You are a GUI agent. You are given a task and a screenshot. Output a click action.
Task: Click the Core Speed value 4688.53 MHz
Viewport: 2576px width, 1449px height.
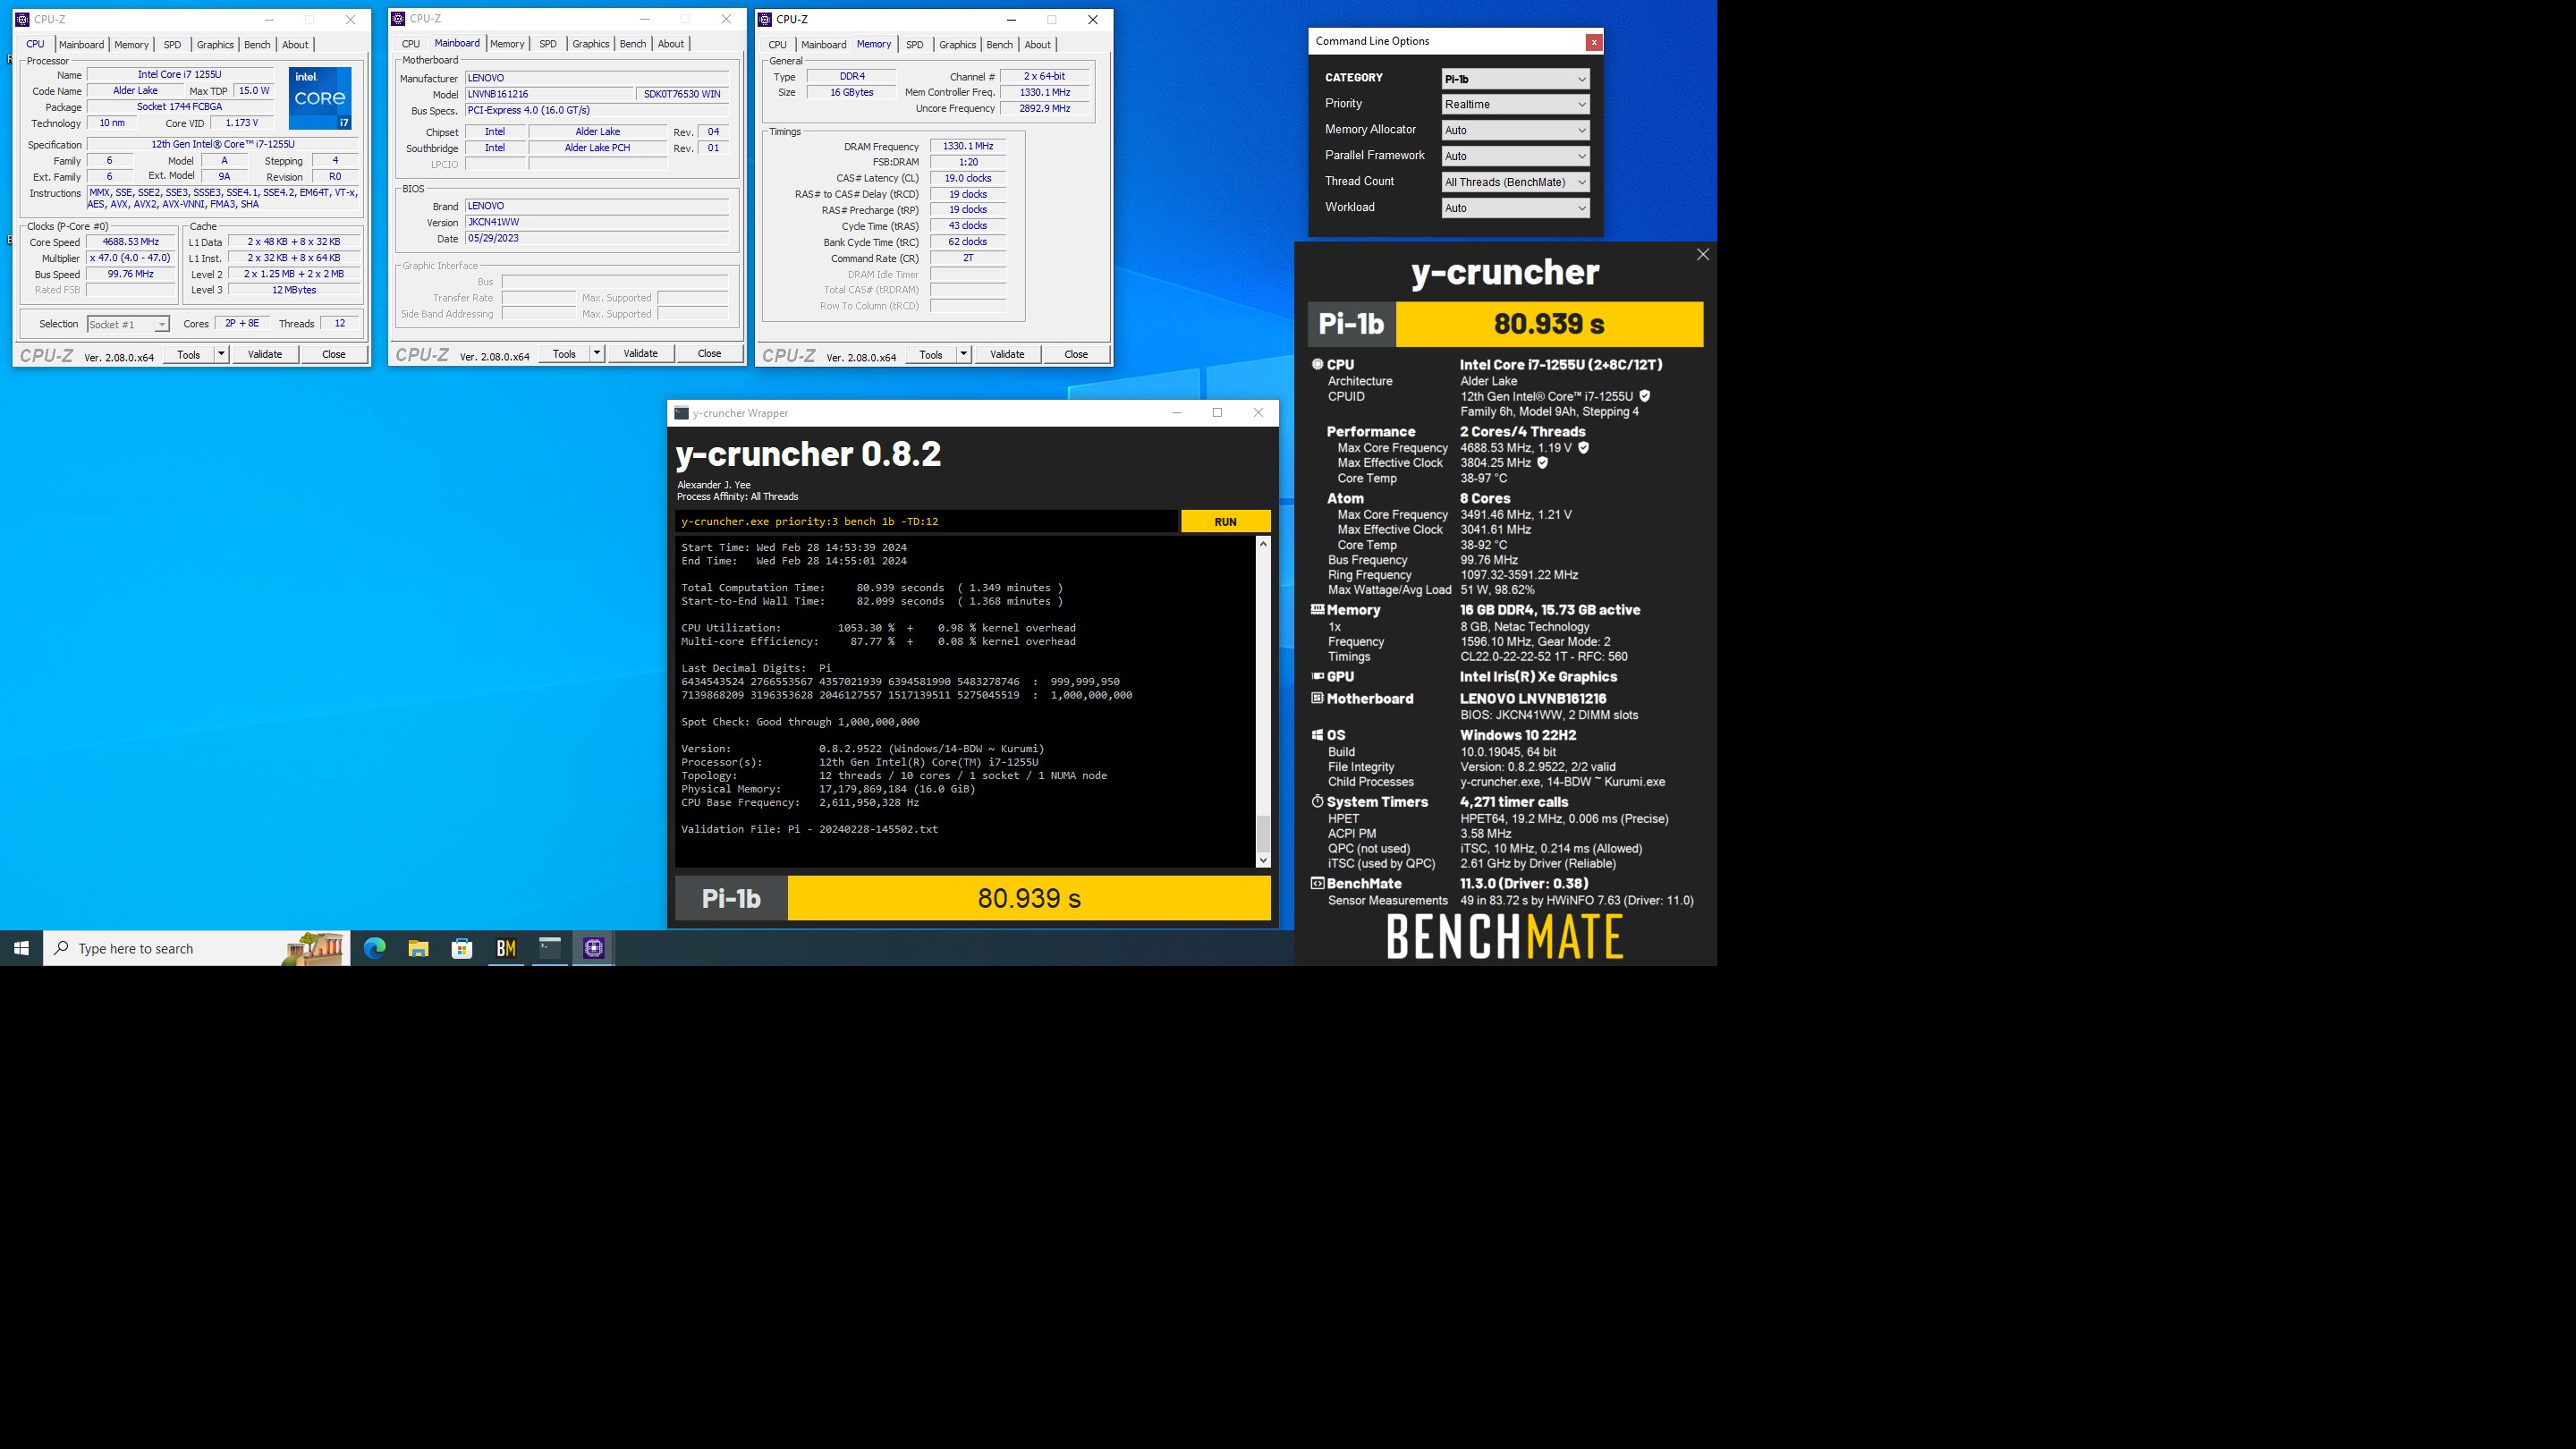click(131, 242)
